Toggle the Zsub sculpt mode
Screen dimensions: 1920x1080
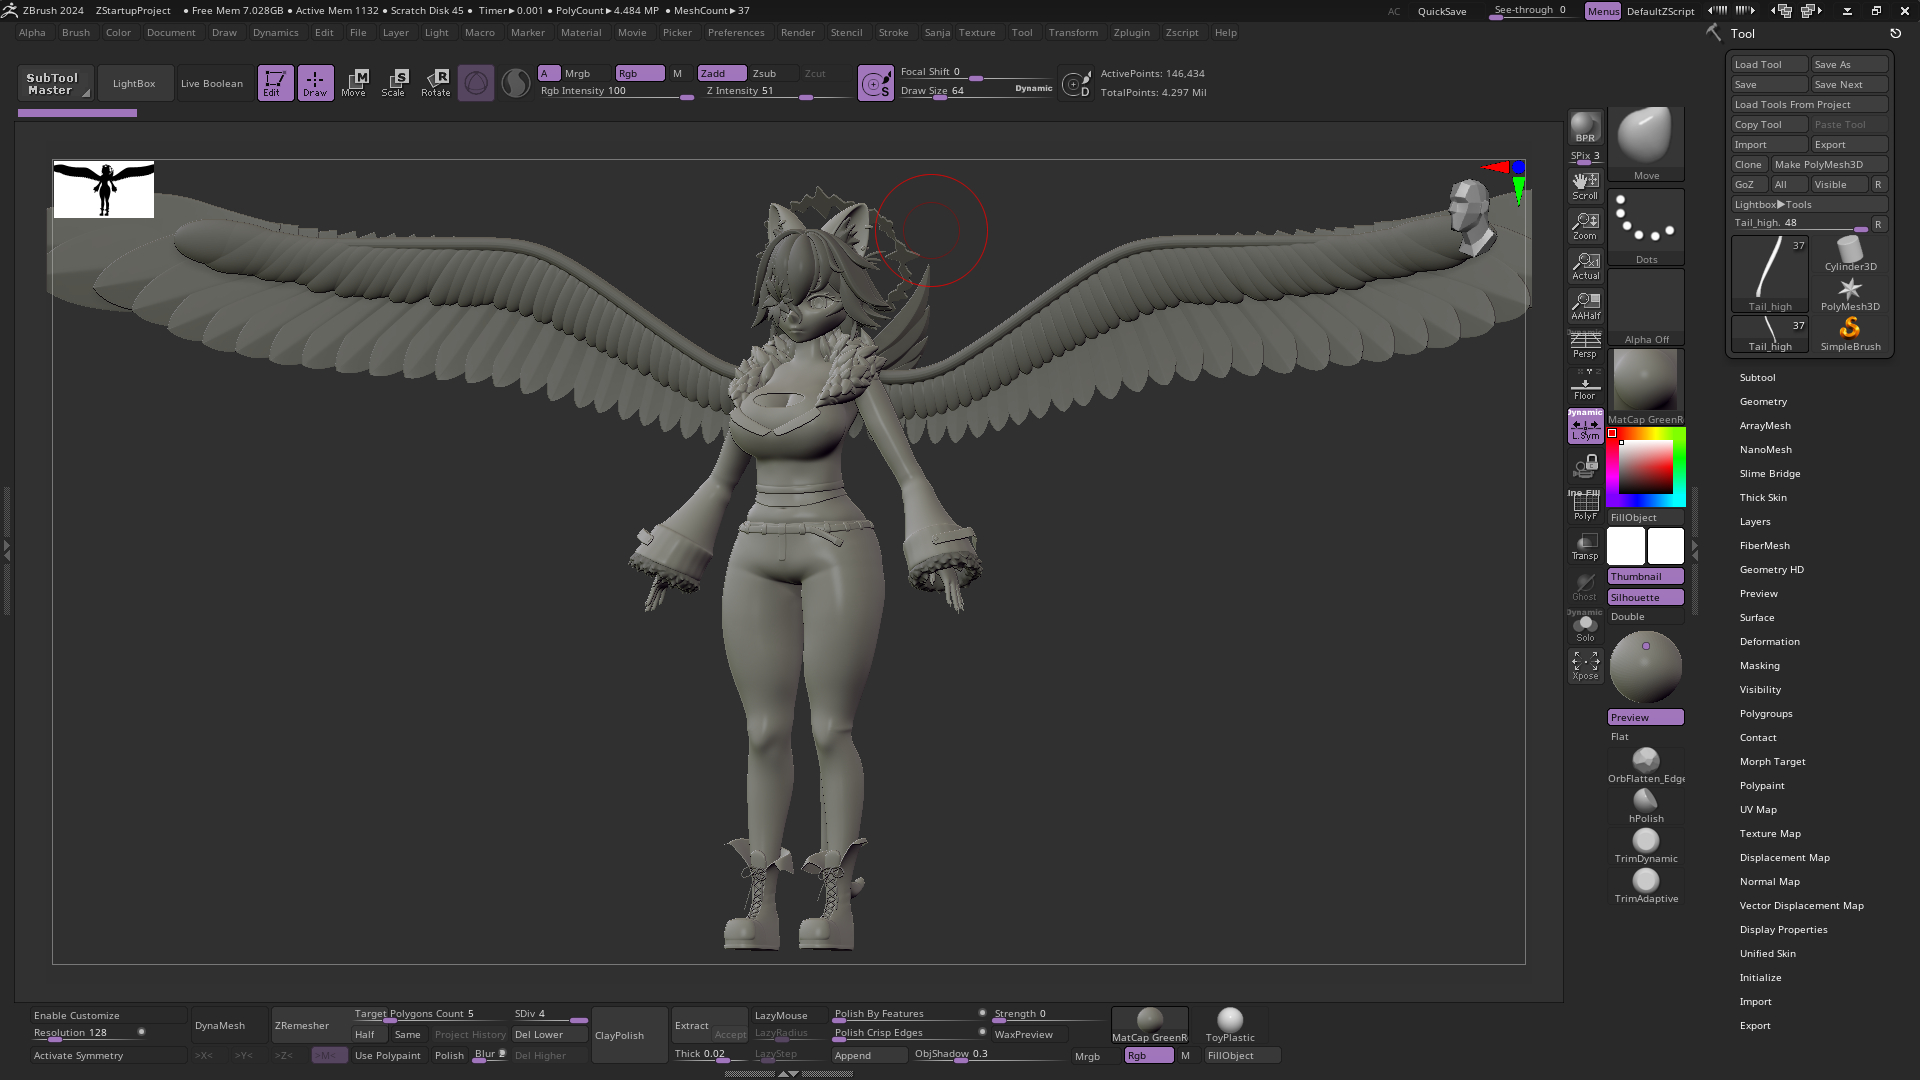[765, 73]
